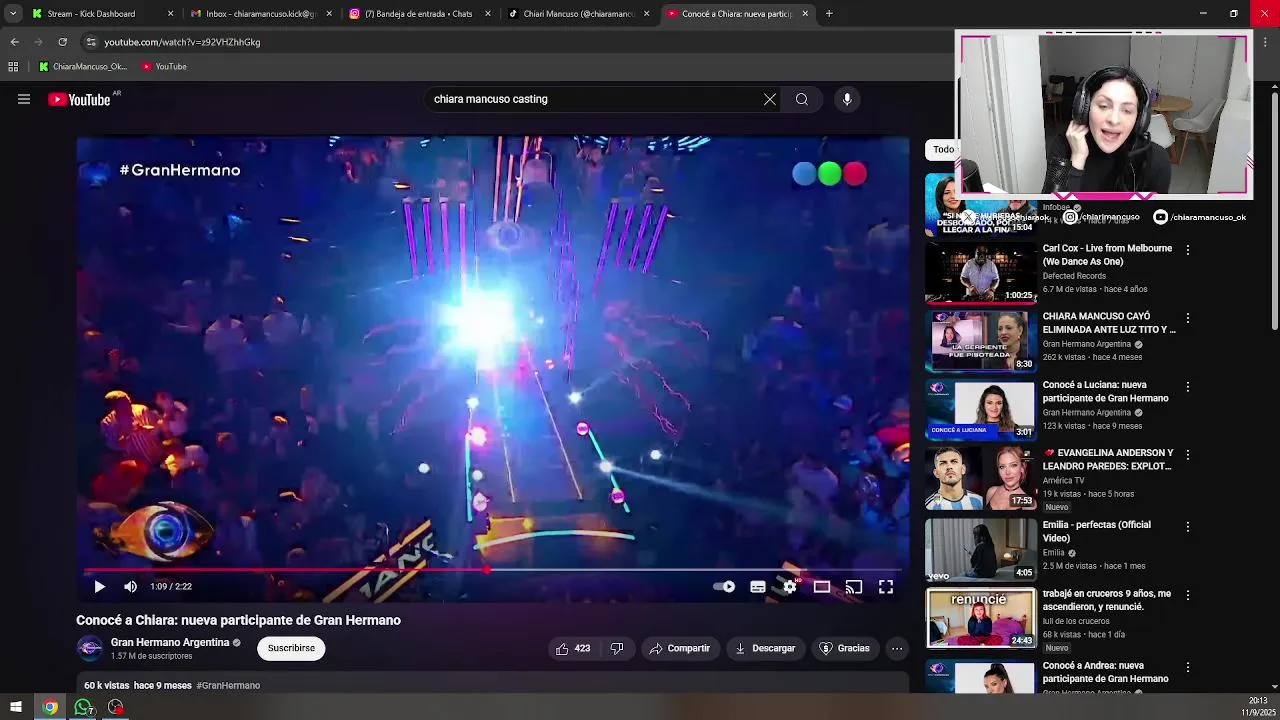Clear the search box text
1280x720 pixels.
770,99
